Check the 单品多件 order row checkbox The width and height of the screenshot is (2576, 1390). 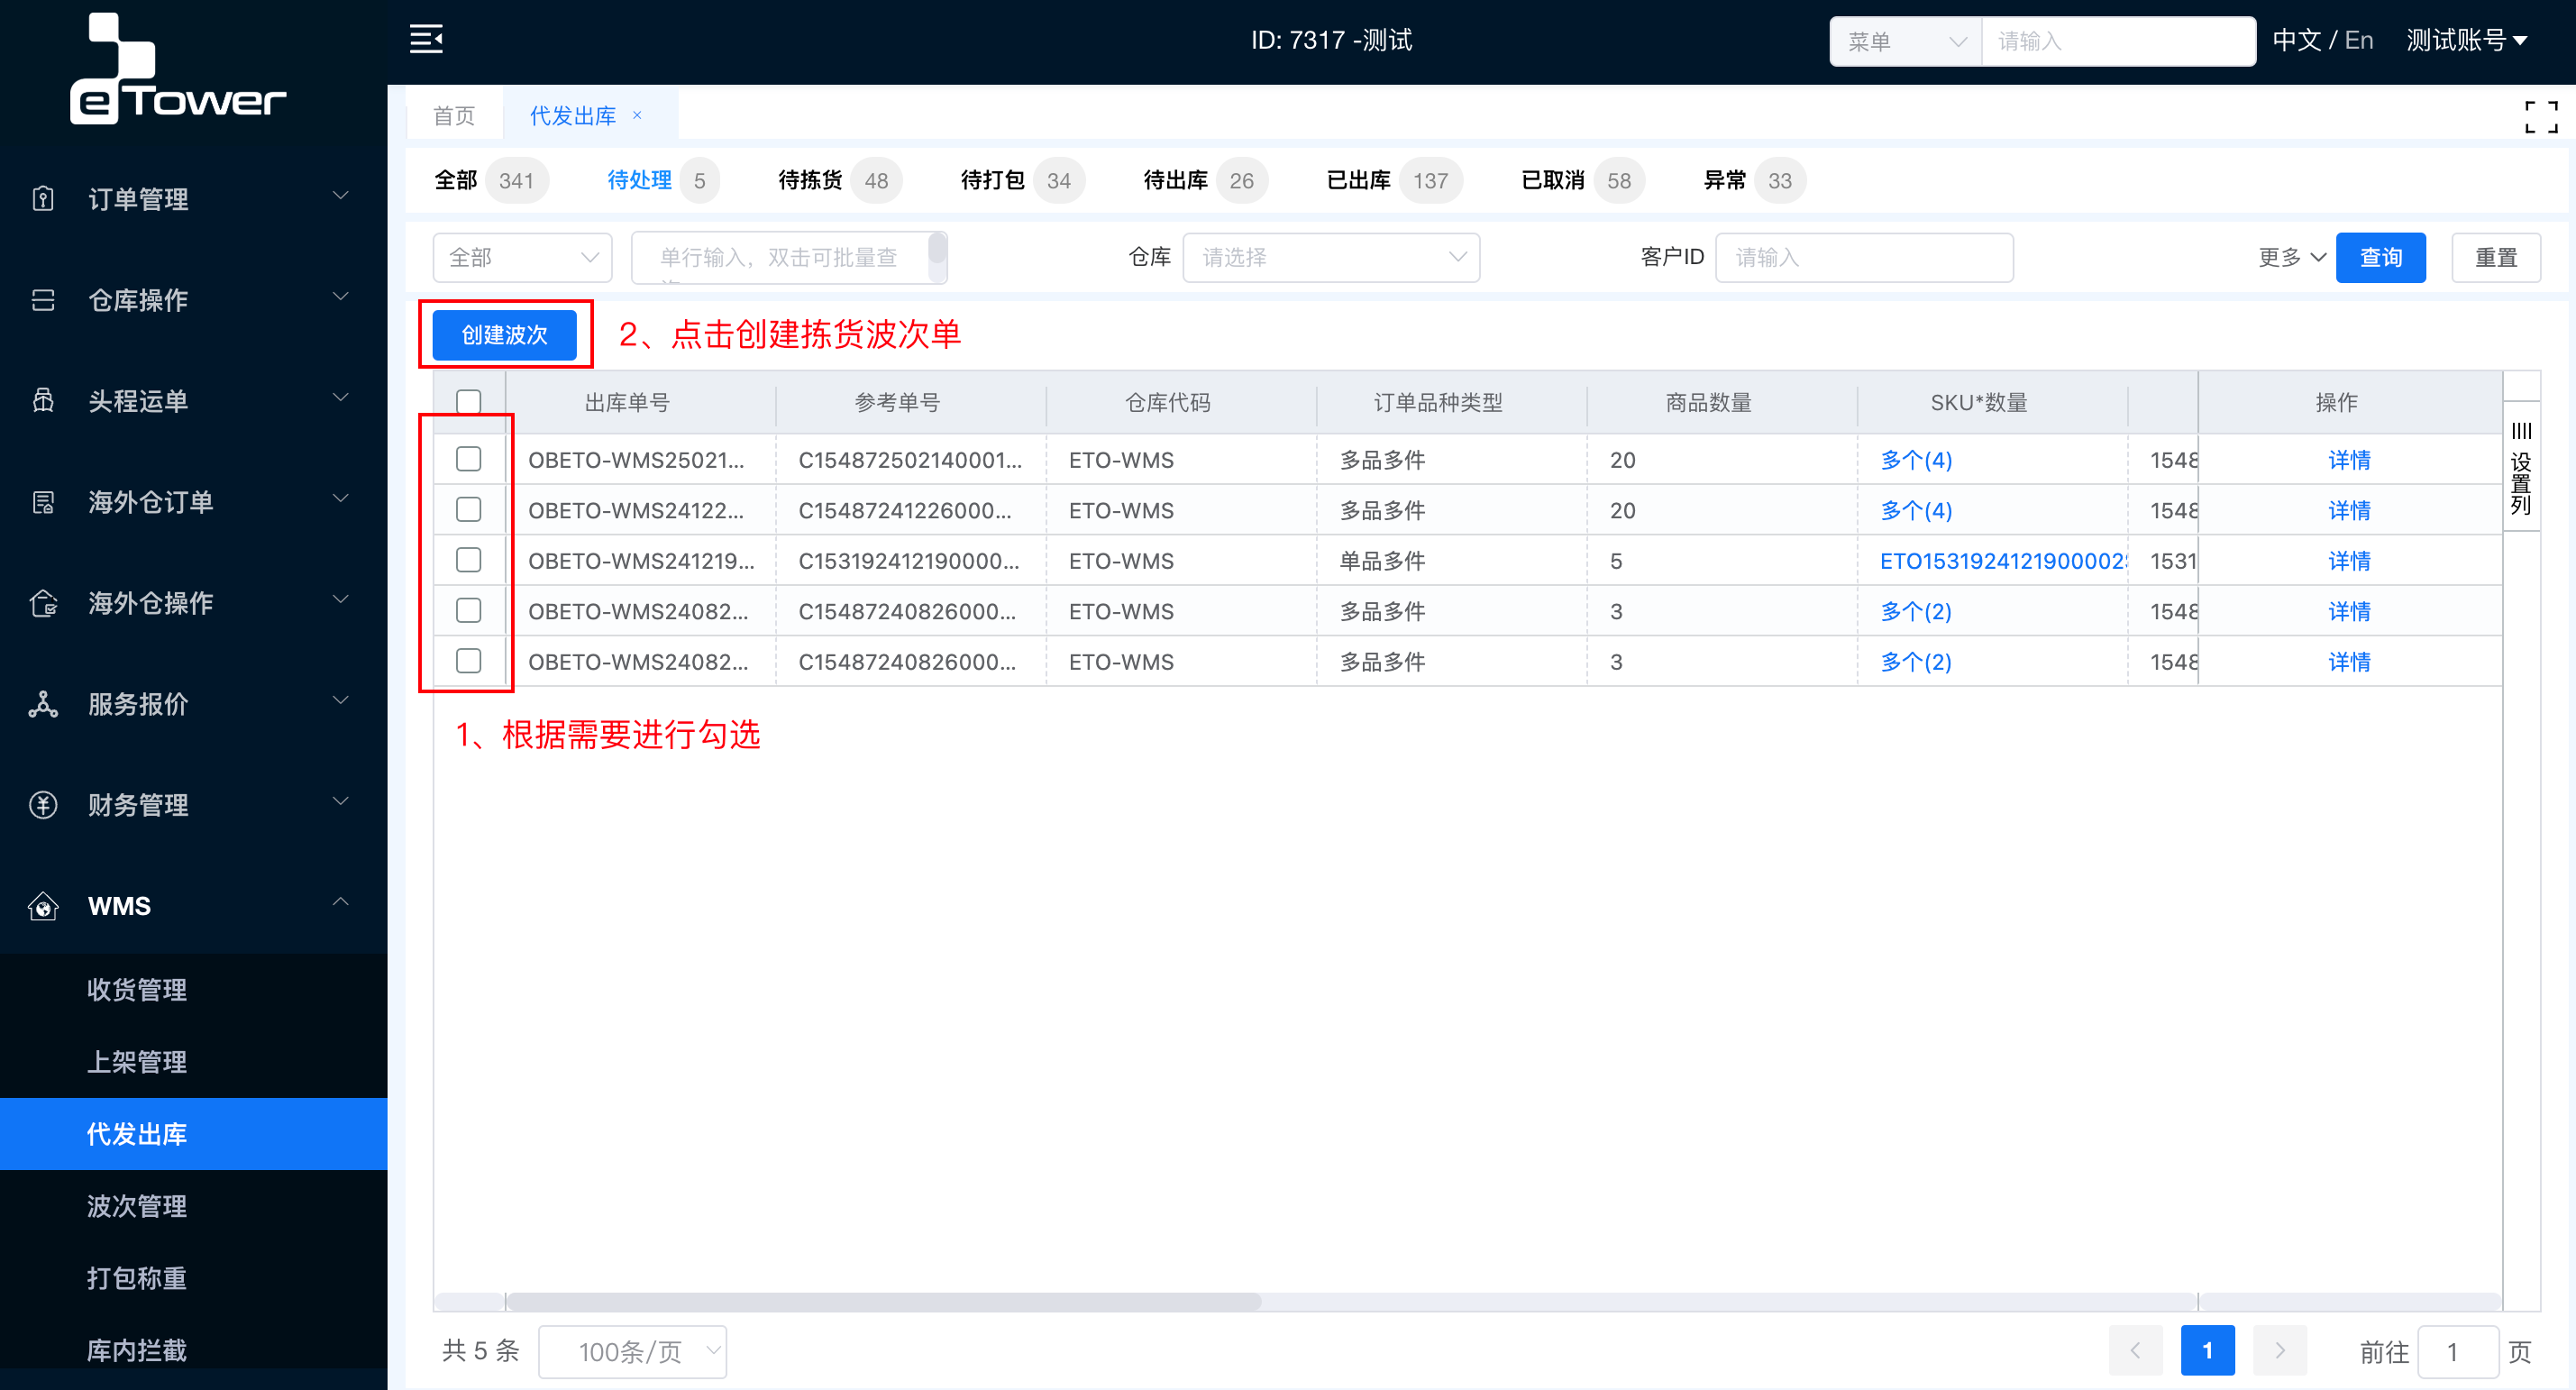[x=468, y=560]
